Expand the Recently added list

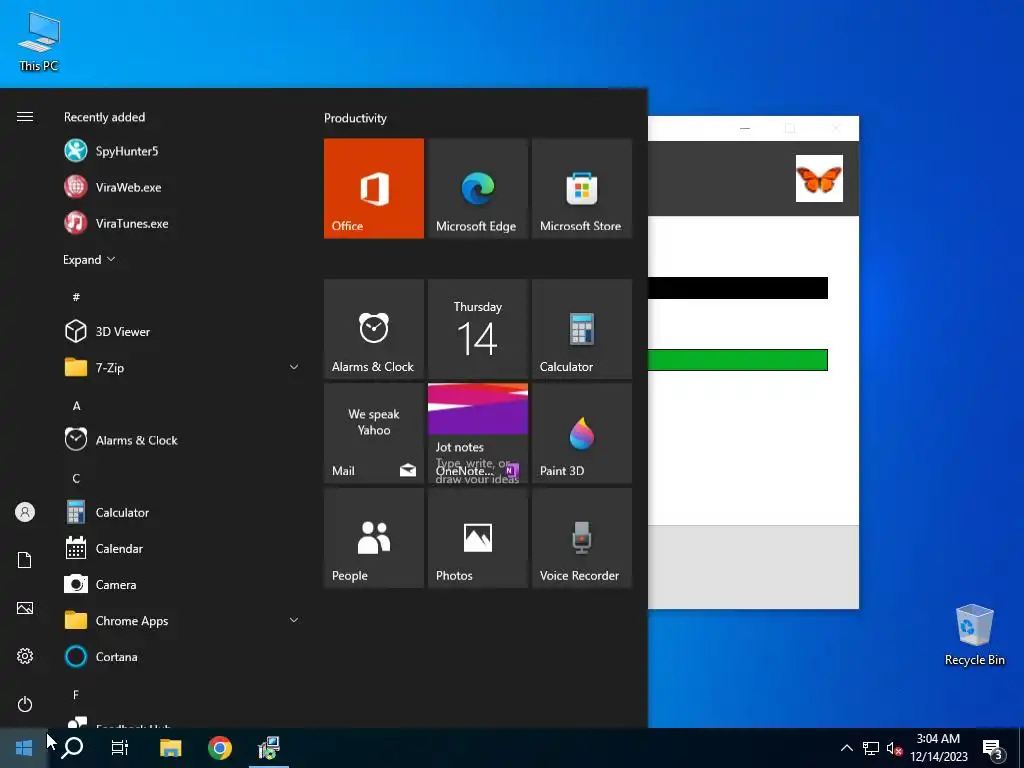click(x=89, y=259)
